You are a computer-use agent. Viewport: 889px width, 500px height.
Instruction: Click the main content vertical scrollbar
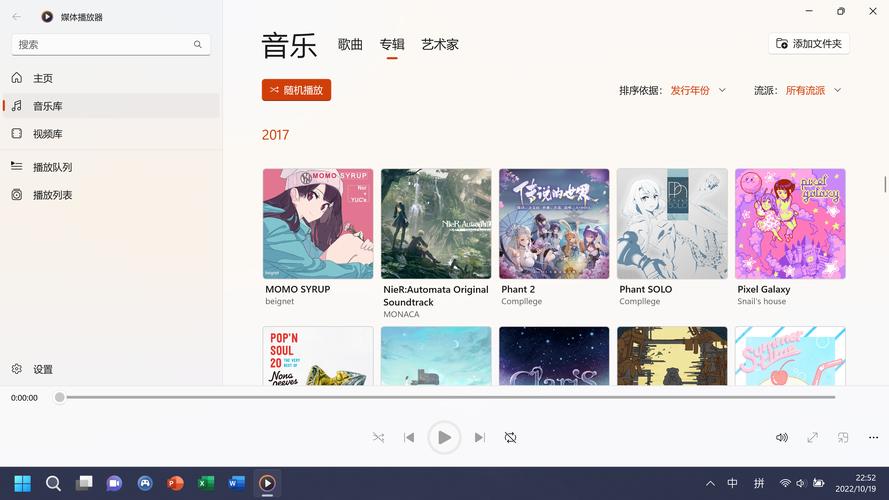click(884, 184)
